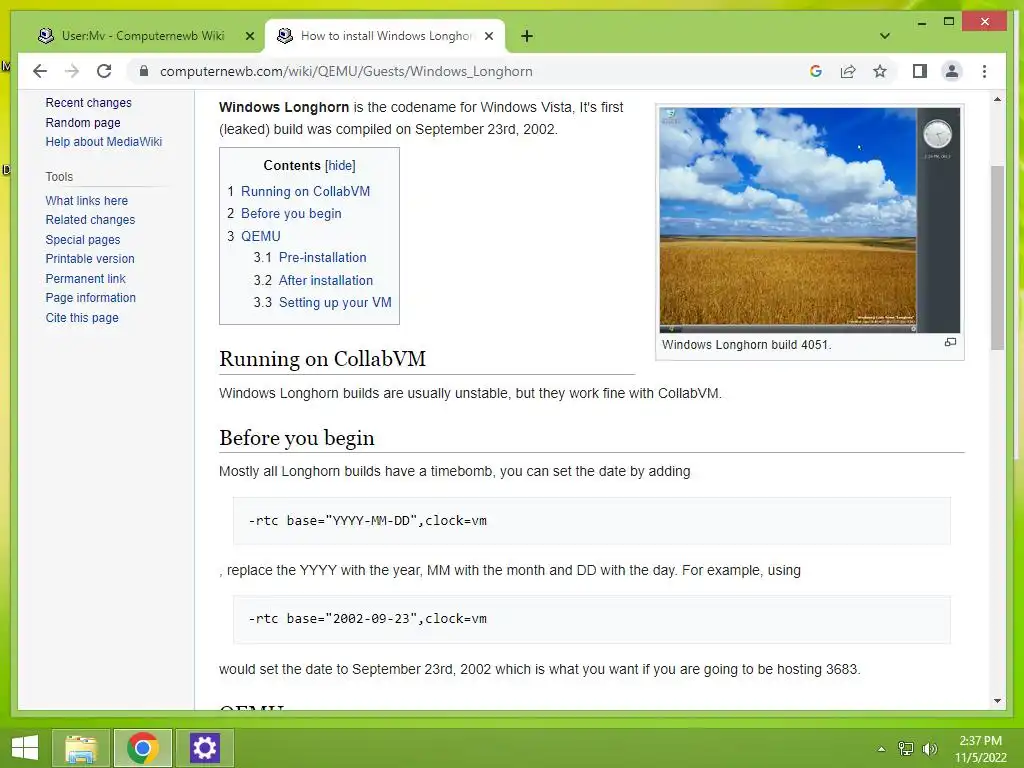Click the Before you begin heading
1024x768 pixels.
coord(296,438)
